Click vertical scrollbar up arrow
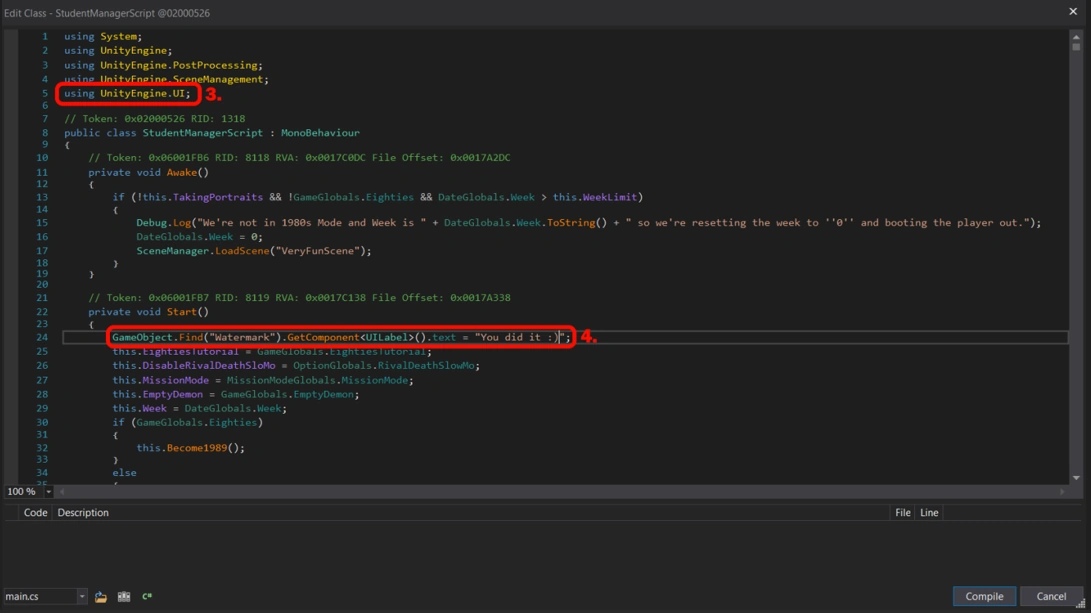 coord(1076,36)
